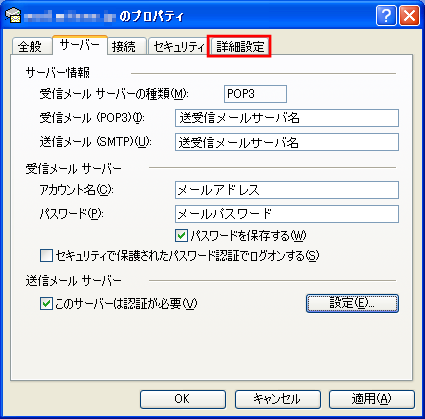Confirm with the OK button
Viewport: 425px width, 419px height.
click(183, 399)
